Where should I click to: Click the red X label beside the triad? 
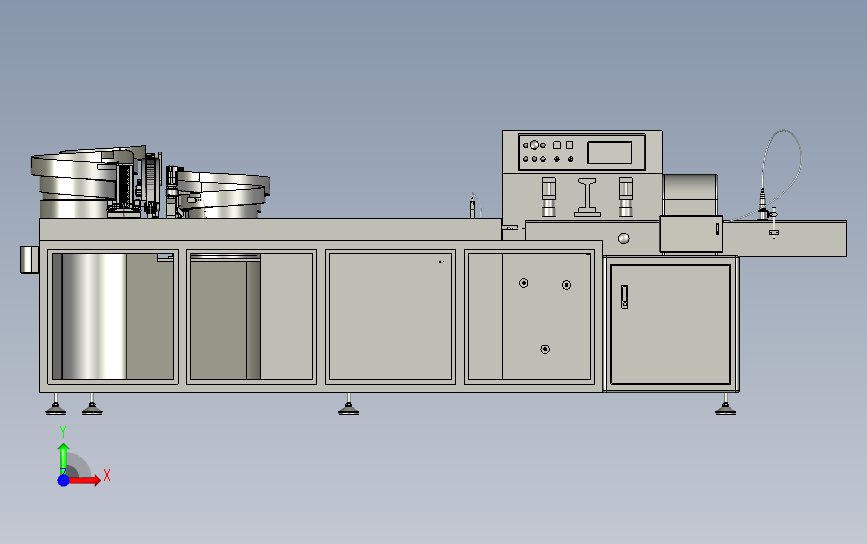click(107, 475)
